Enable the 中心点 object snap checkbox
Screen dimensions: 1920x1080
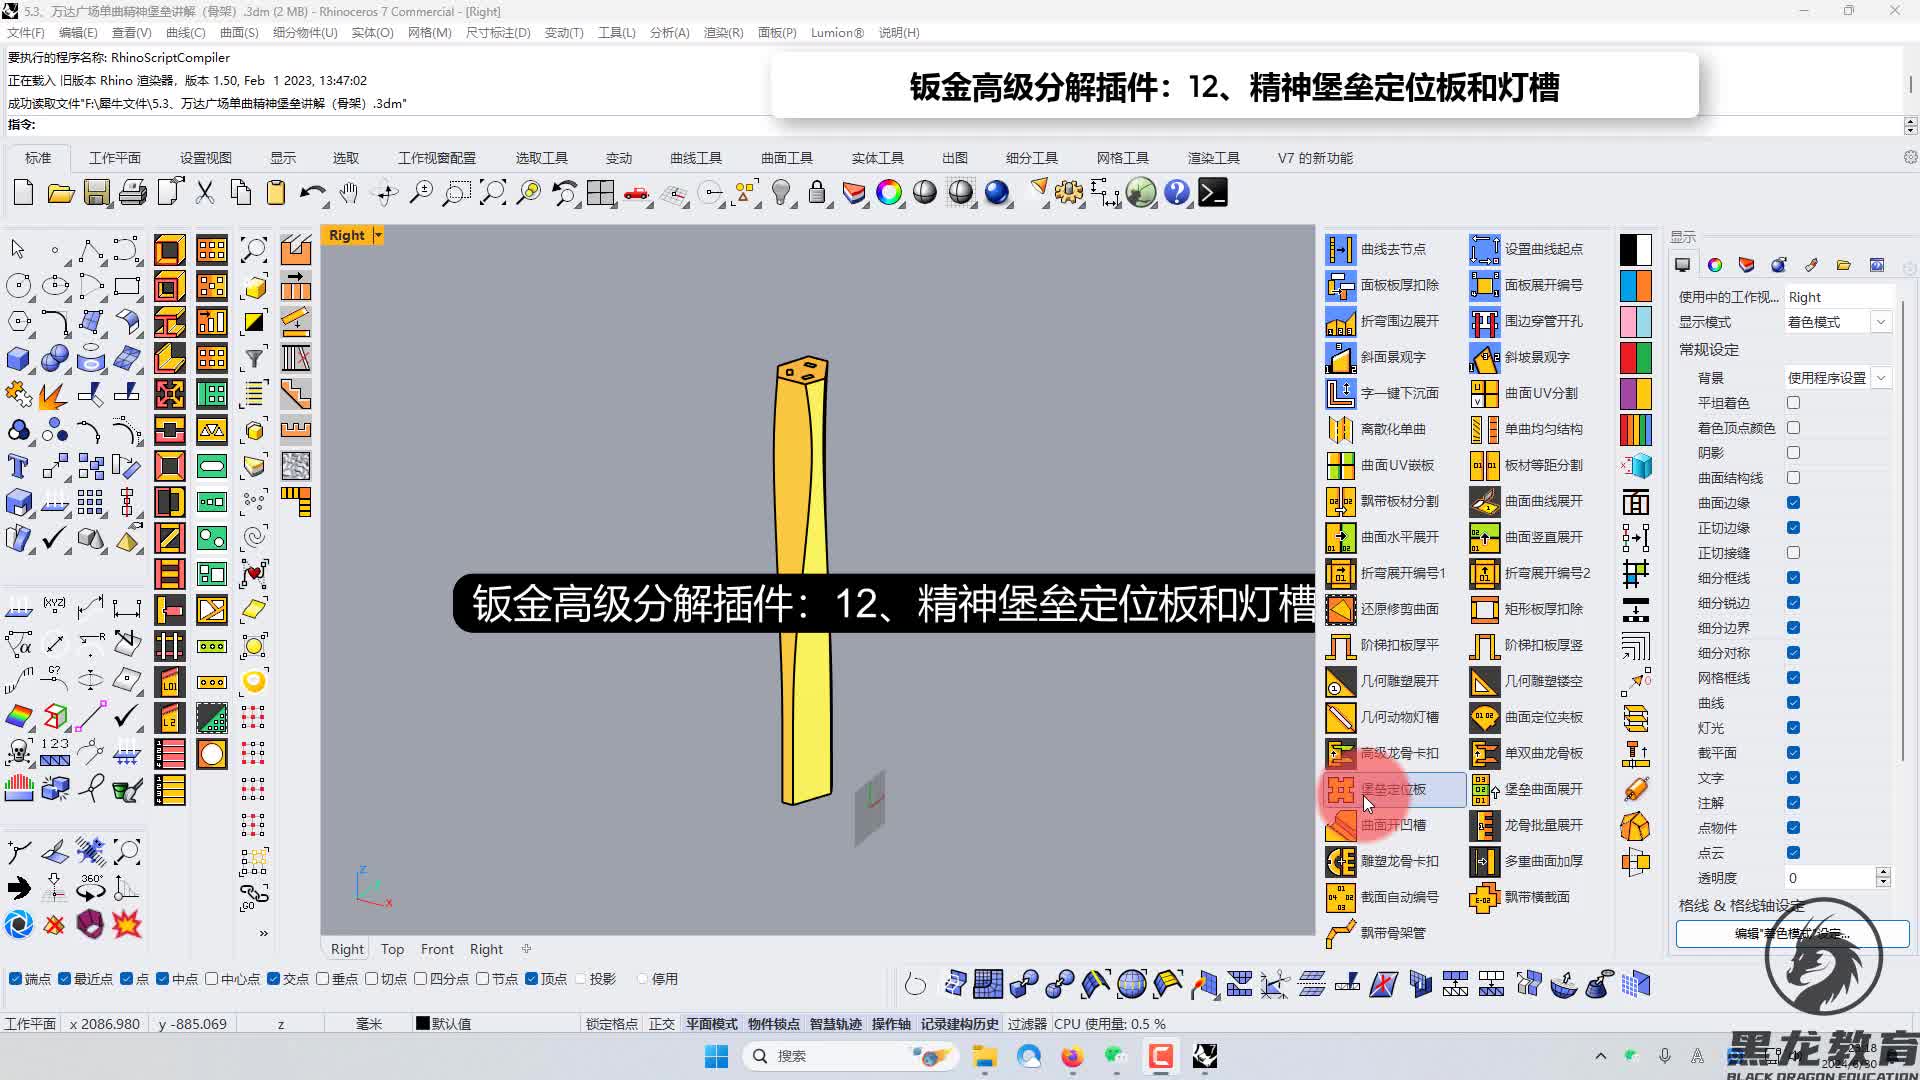[x=212, y=979]
